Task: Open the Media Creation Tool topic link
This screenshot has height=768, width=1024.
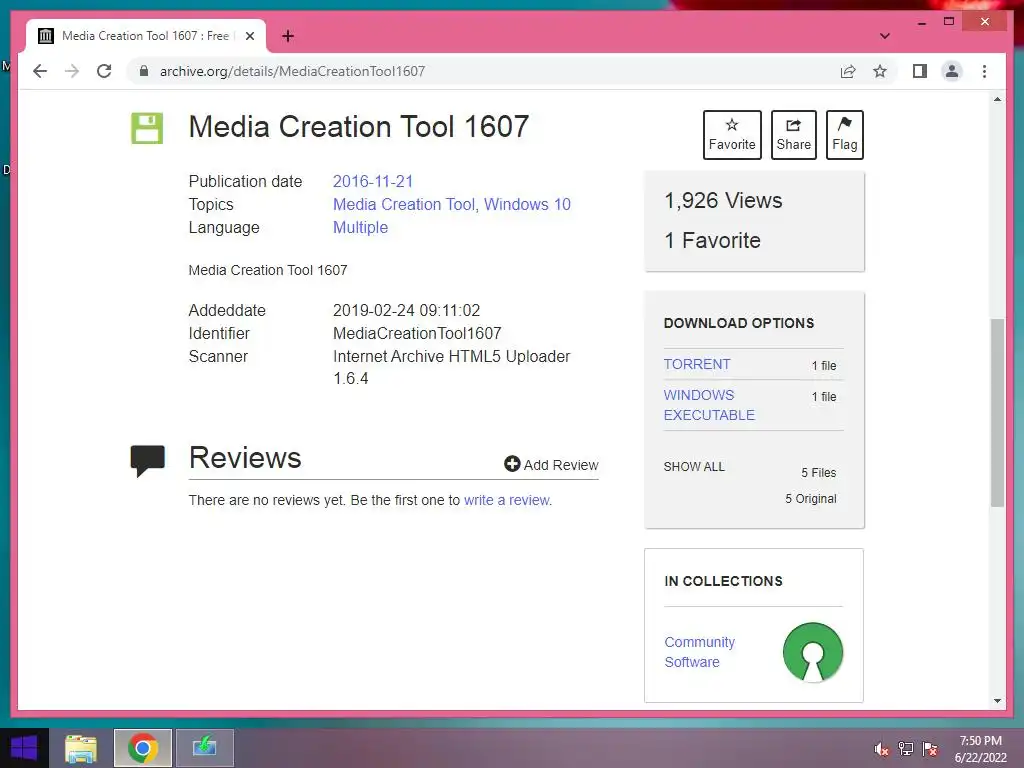Action: (x=404, y=204)
